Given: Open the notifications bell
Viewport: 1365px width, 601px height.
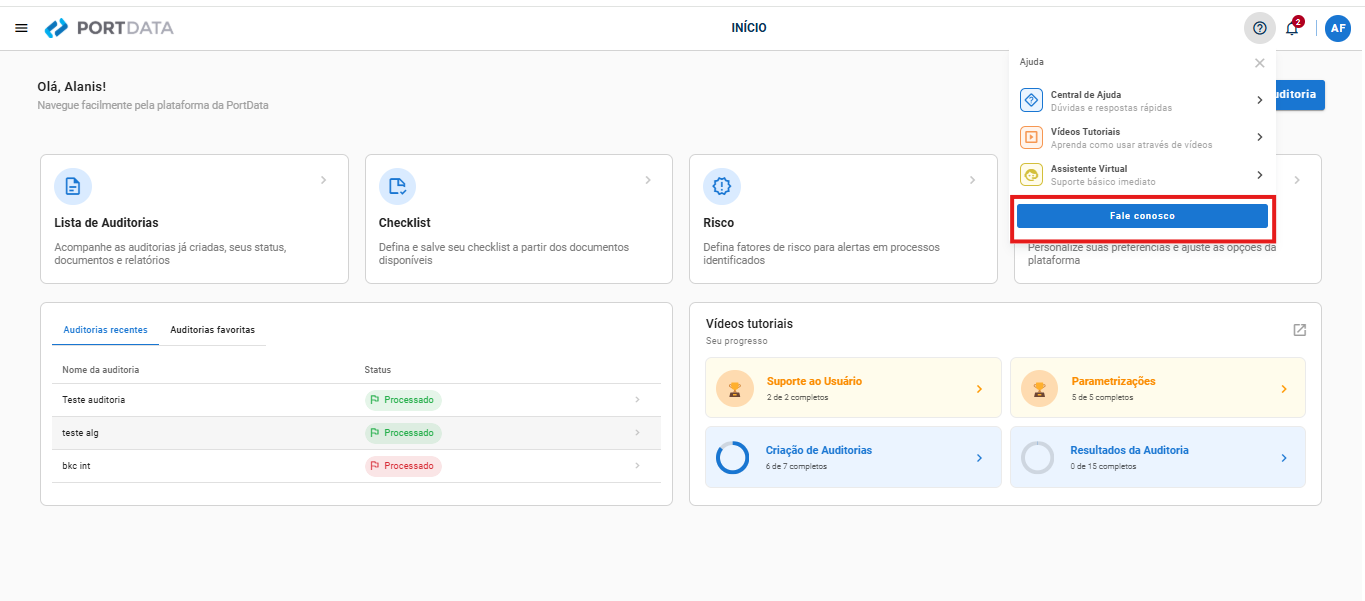Looking at the screenshot, I should [1292, 28].
